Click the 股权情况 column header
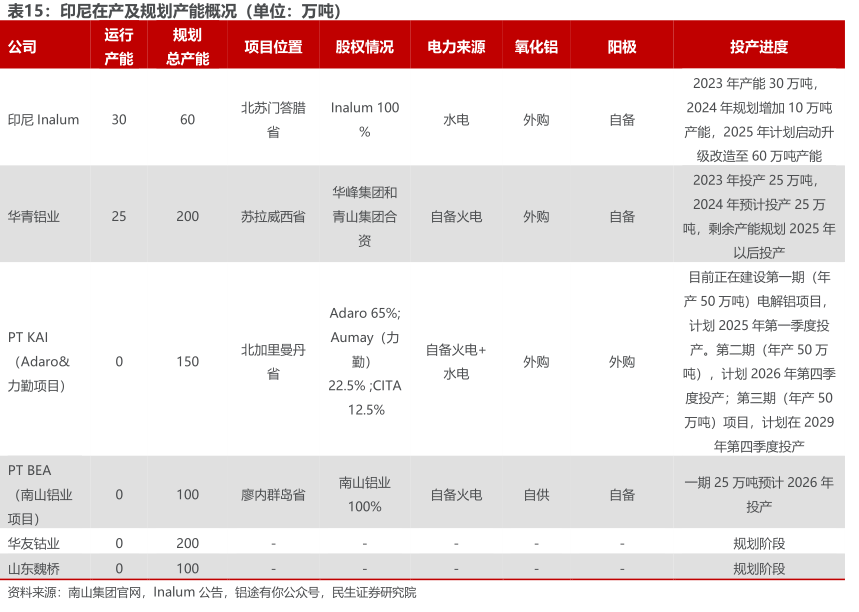Screen dimensions: 859x612 tap(364, 47)
